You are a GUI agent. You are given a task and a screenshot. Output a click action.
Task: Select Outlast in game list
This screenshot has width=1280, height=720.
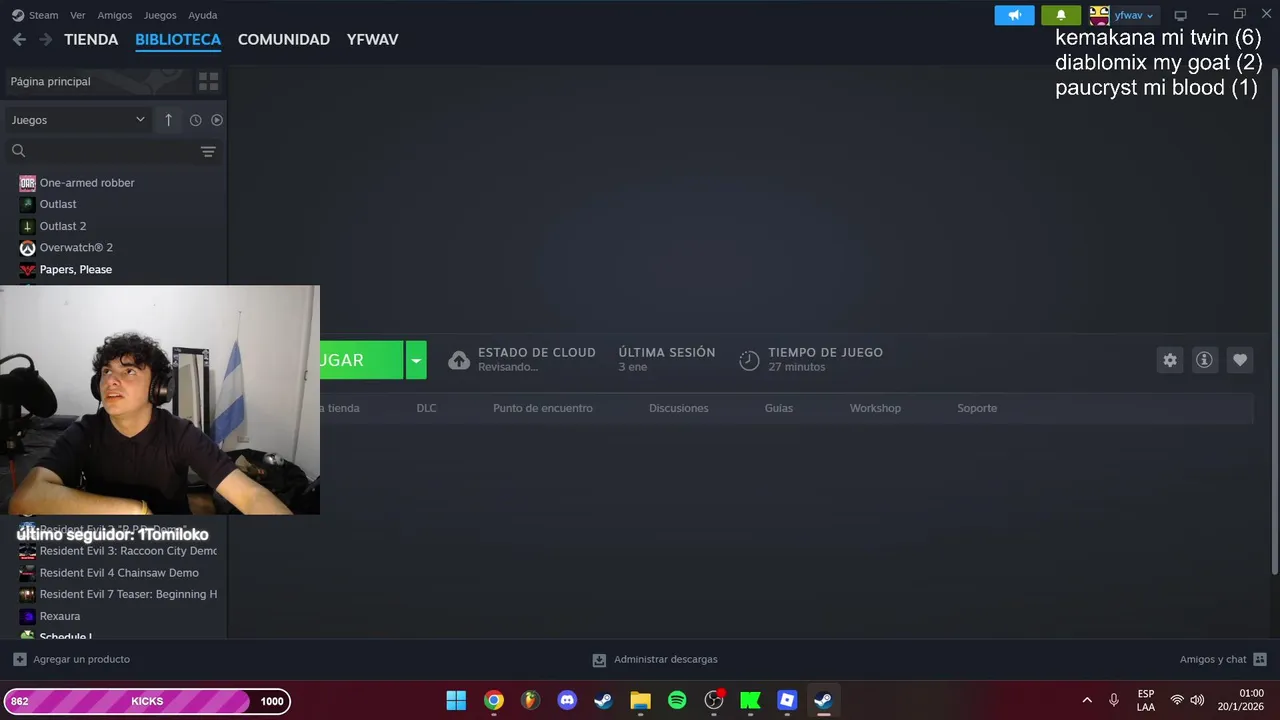coord(58,204)
